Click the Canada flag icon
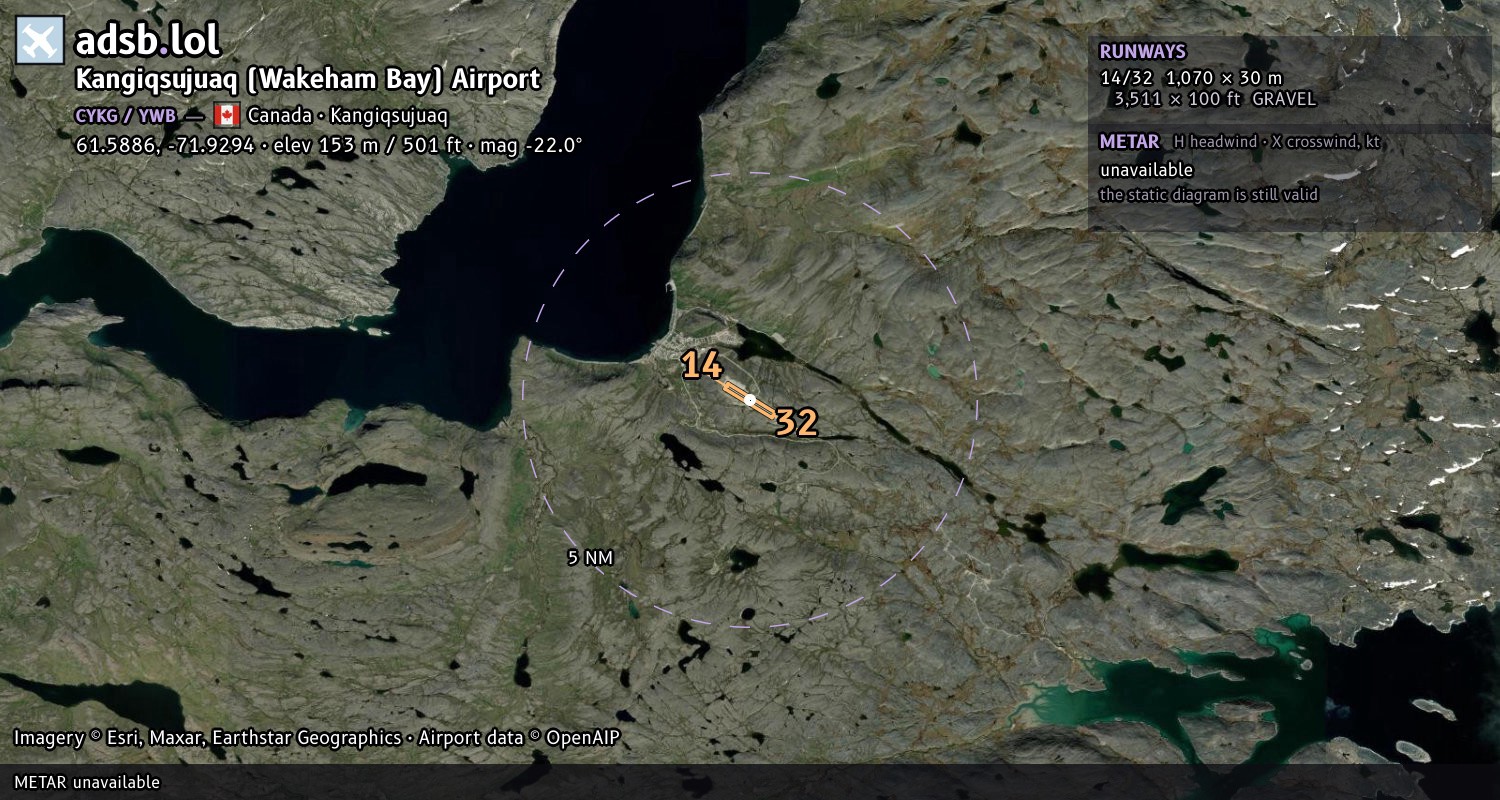The width and height of the screenshot is (1500, 800). tap(227, 114)
